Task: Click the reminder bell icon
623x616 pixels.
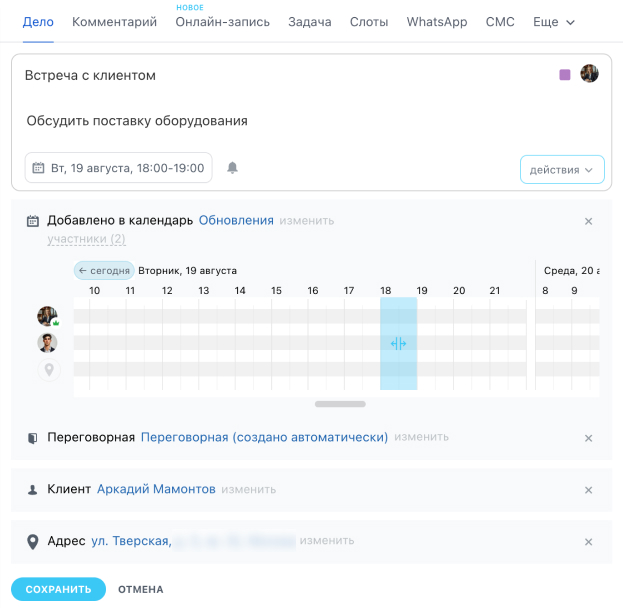Action: (x=232, y=168)
